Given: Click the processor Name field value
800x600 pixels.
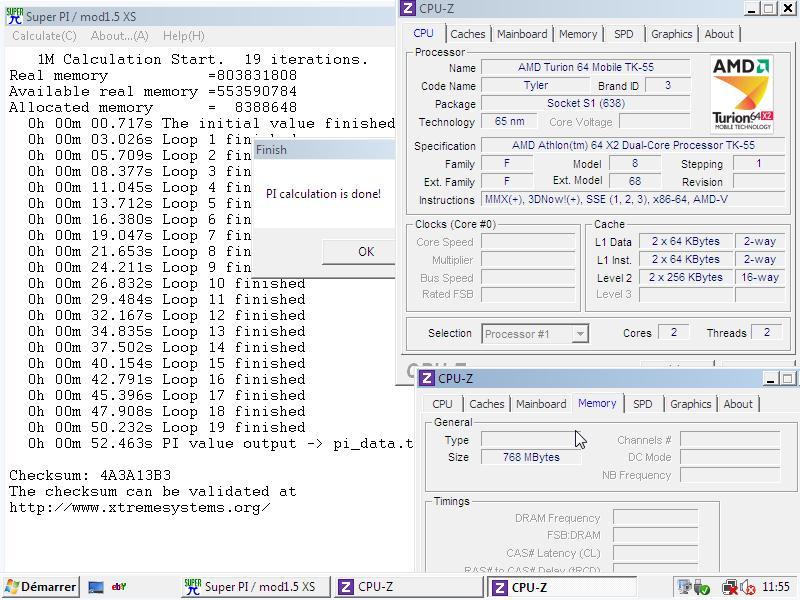Looking at the screenshot, I should pyautogui.click(x=586, y=67).
